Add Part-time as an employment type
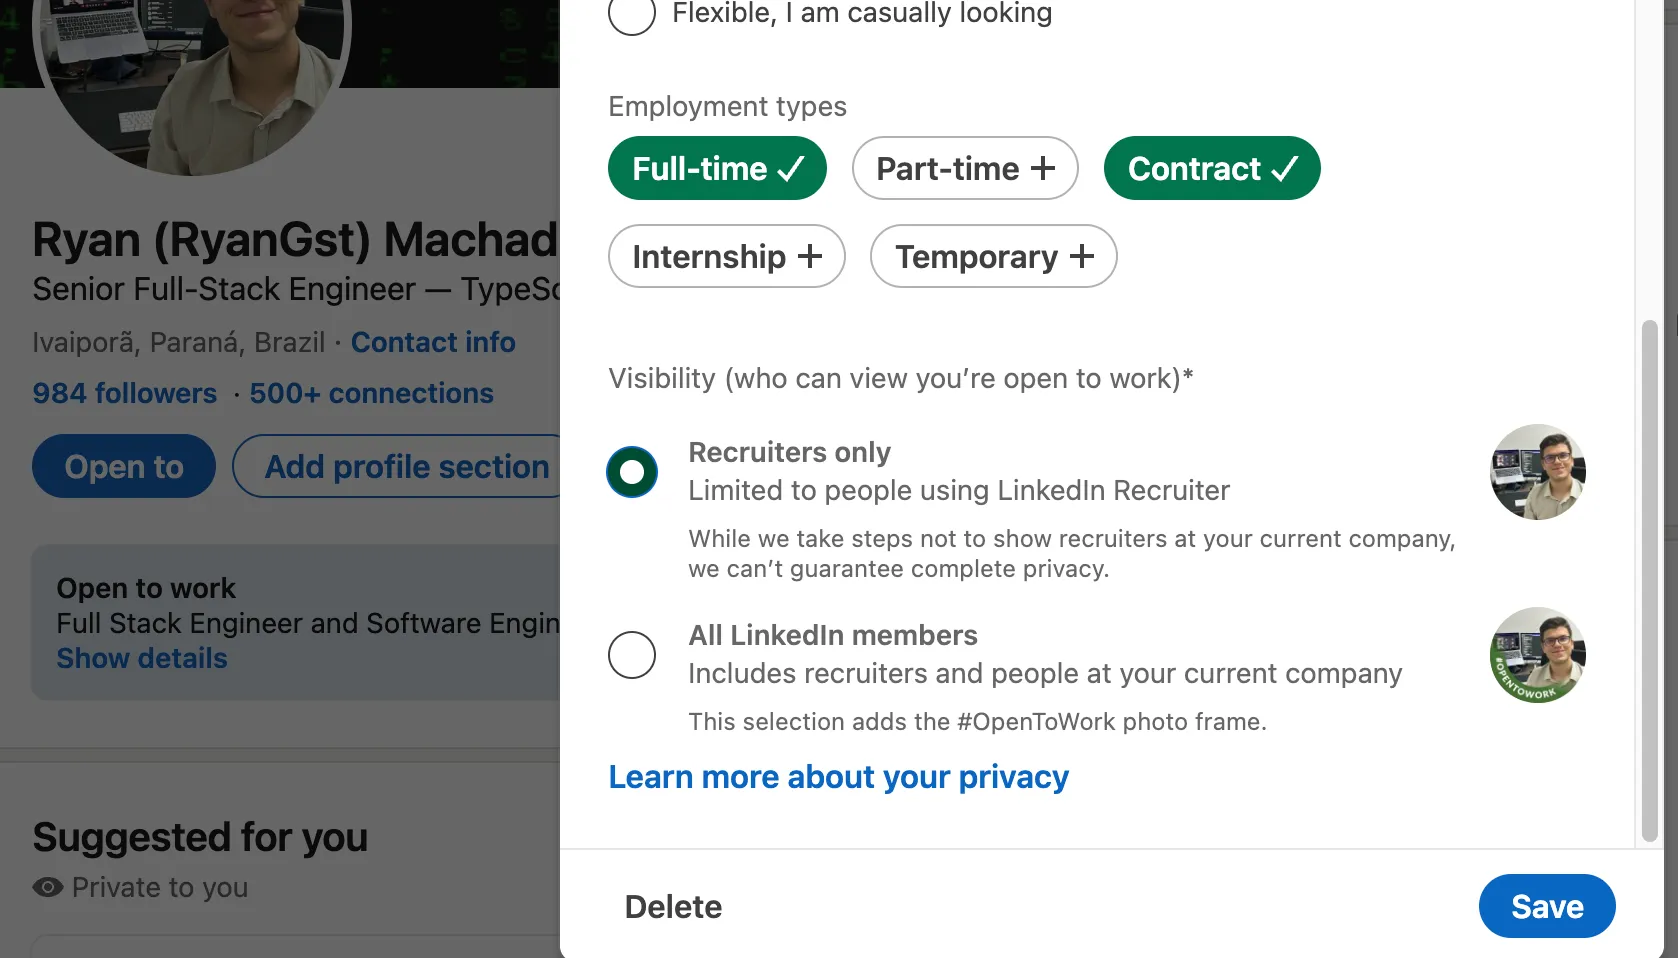The height and width of the screenshot is (958, 1678). (x=964, y=168)
